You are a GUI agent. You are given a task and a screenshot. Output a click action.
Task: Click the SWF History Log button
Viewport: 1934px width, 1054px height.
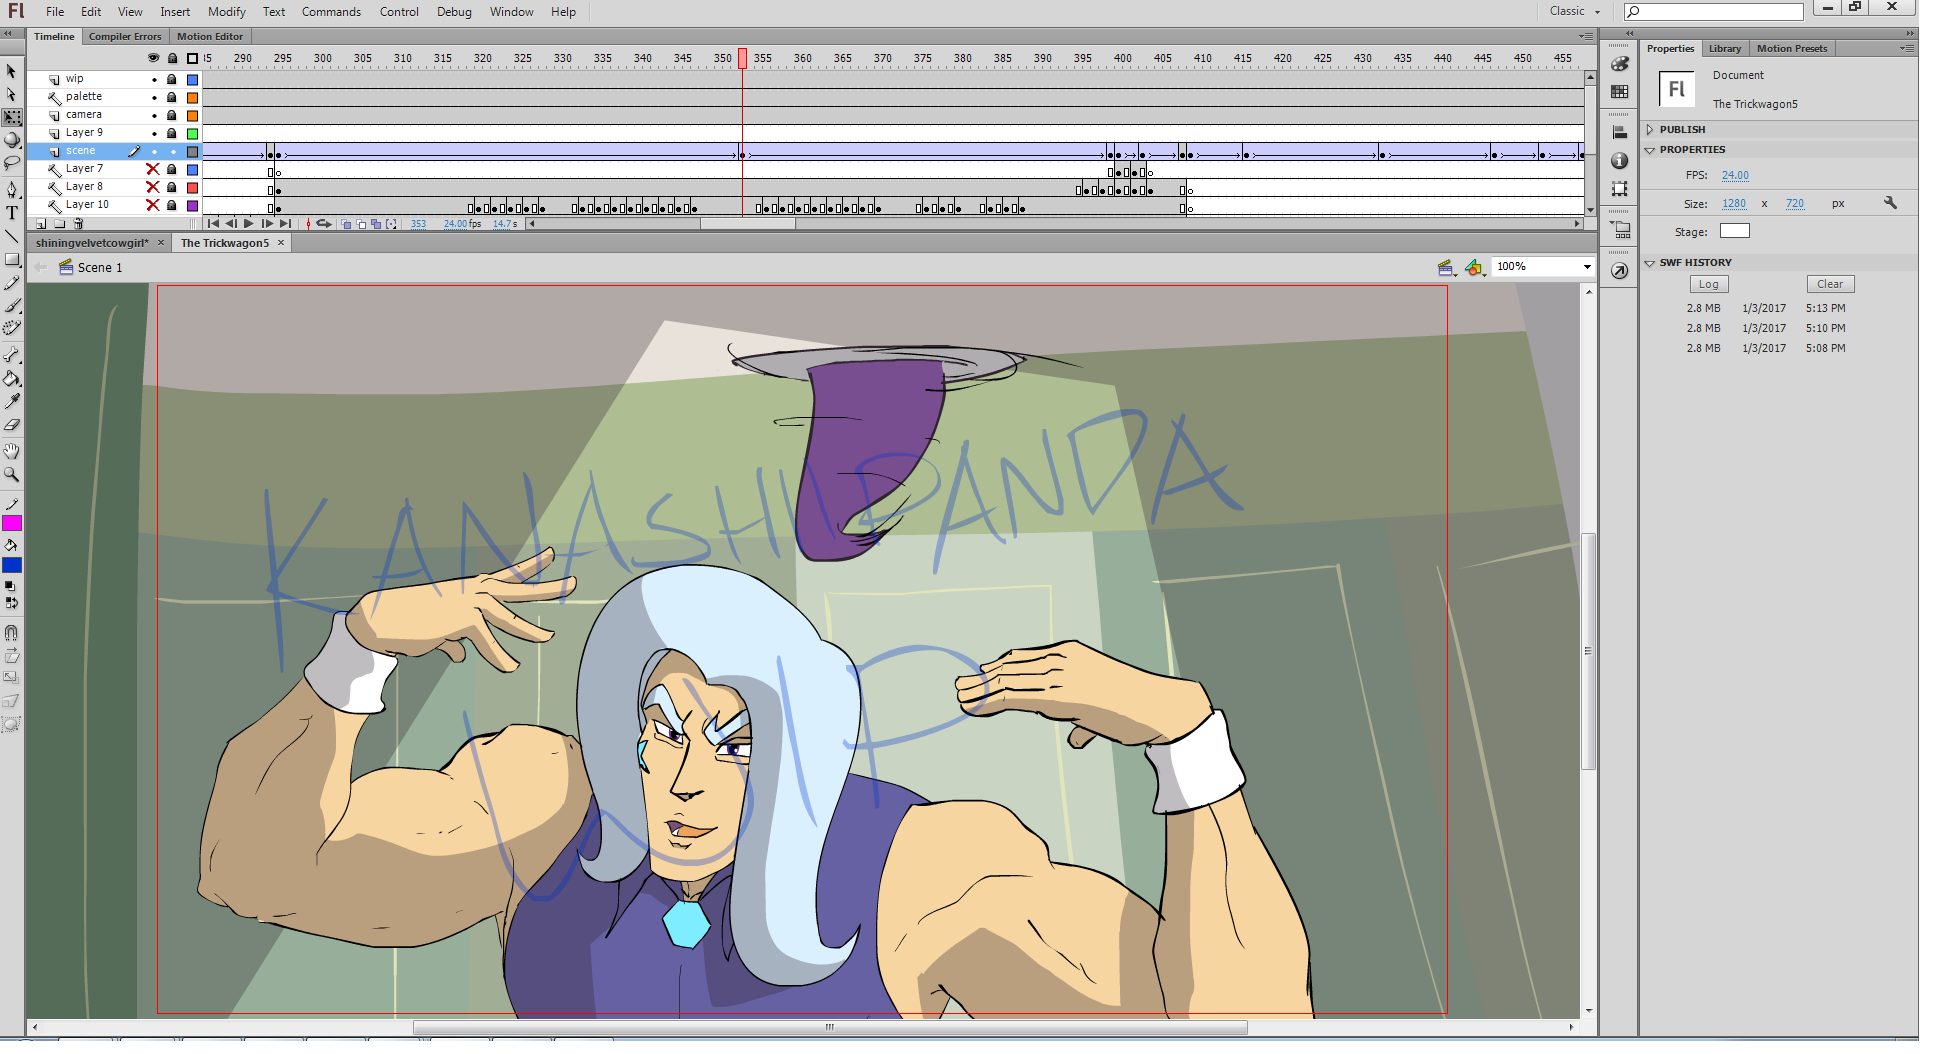[1709, 285]
